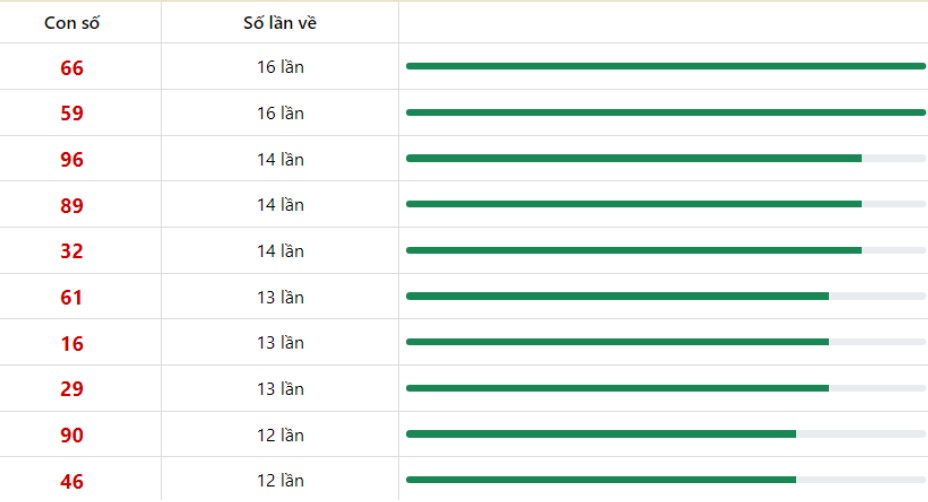Click the 'Con số' column header
This screenshot has height=502, width=928.
pos(72,23)
